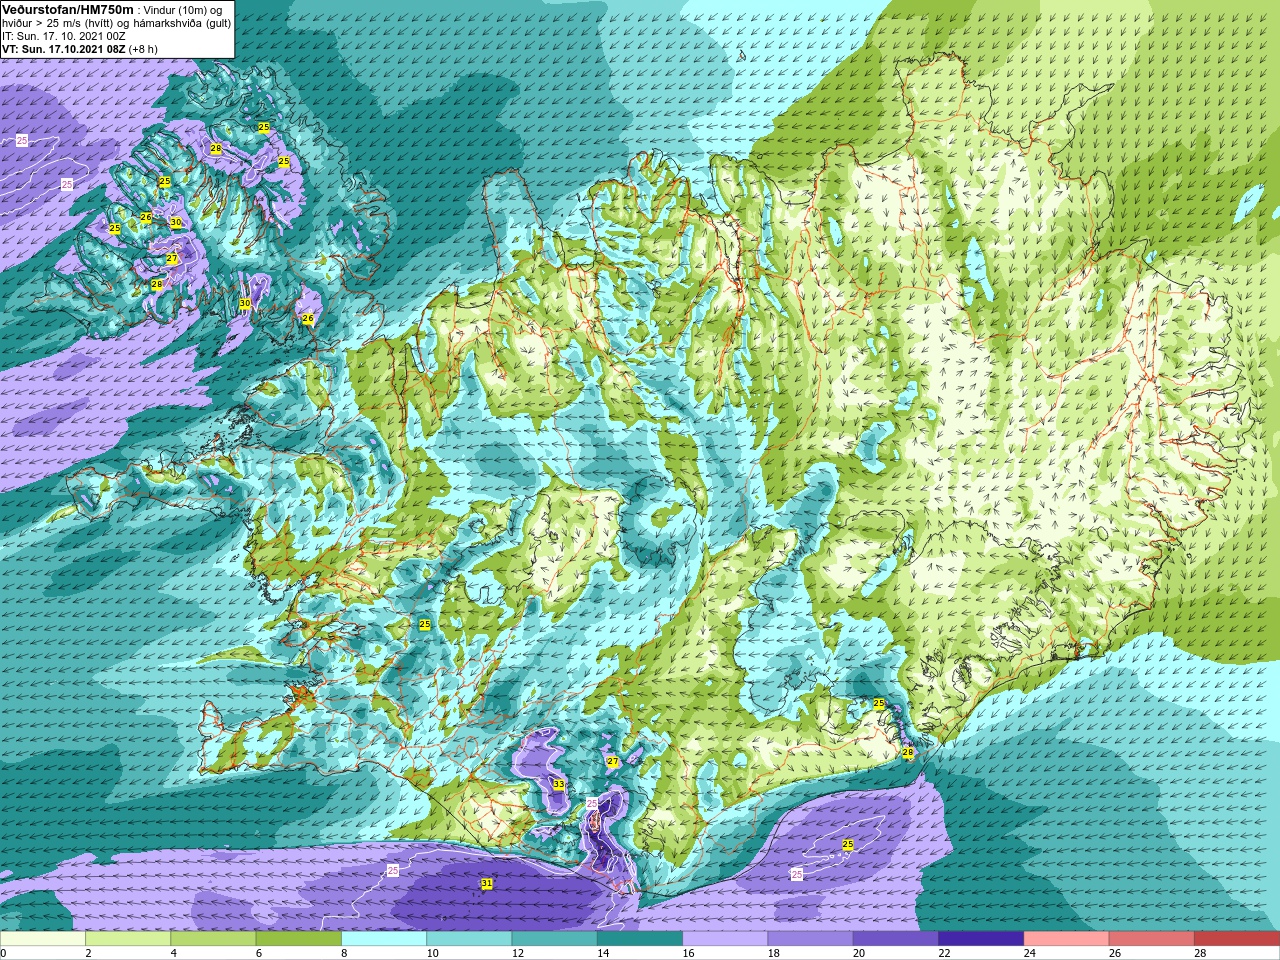The width and height of the screenshot is (1280, 960).
Task: Pick the pink 24–26 m/s swatch
Action: [x=1066, y=939]
